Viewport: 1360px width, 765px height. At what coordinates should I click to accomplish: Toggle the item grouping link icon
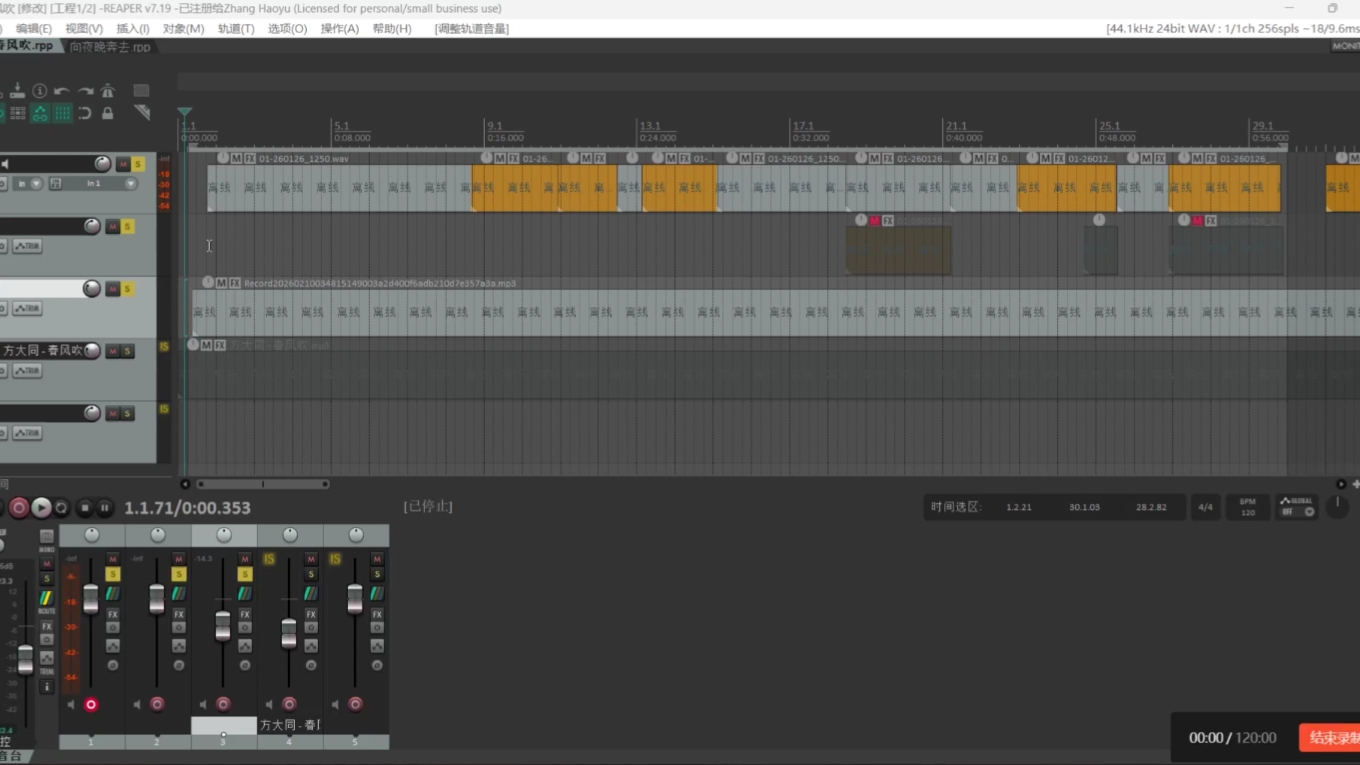pos(40,113)
